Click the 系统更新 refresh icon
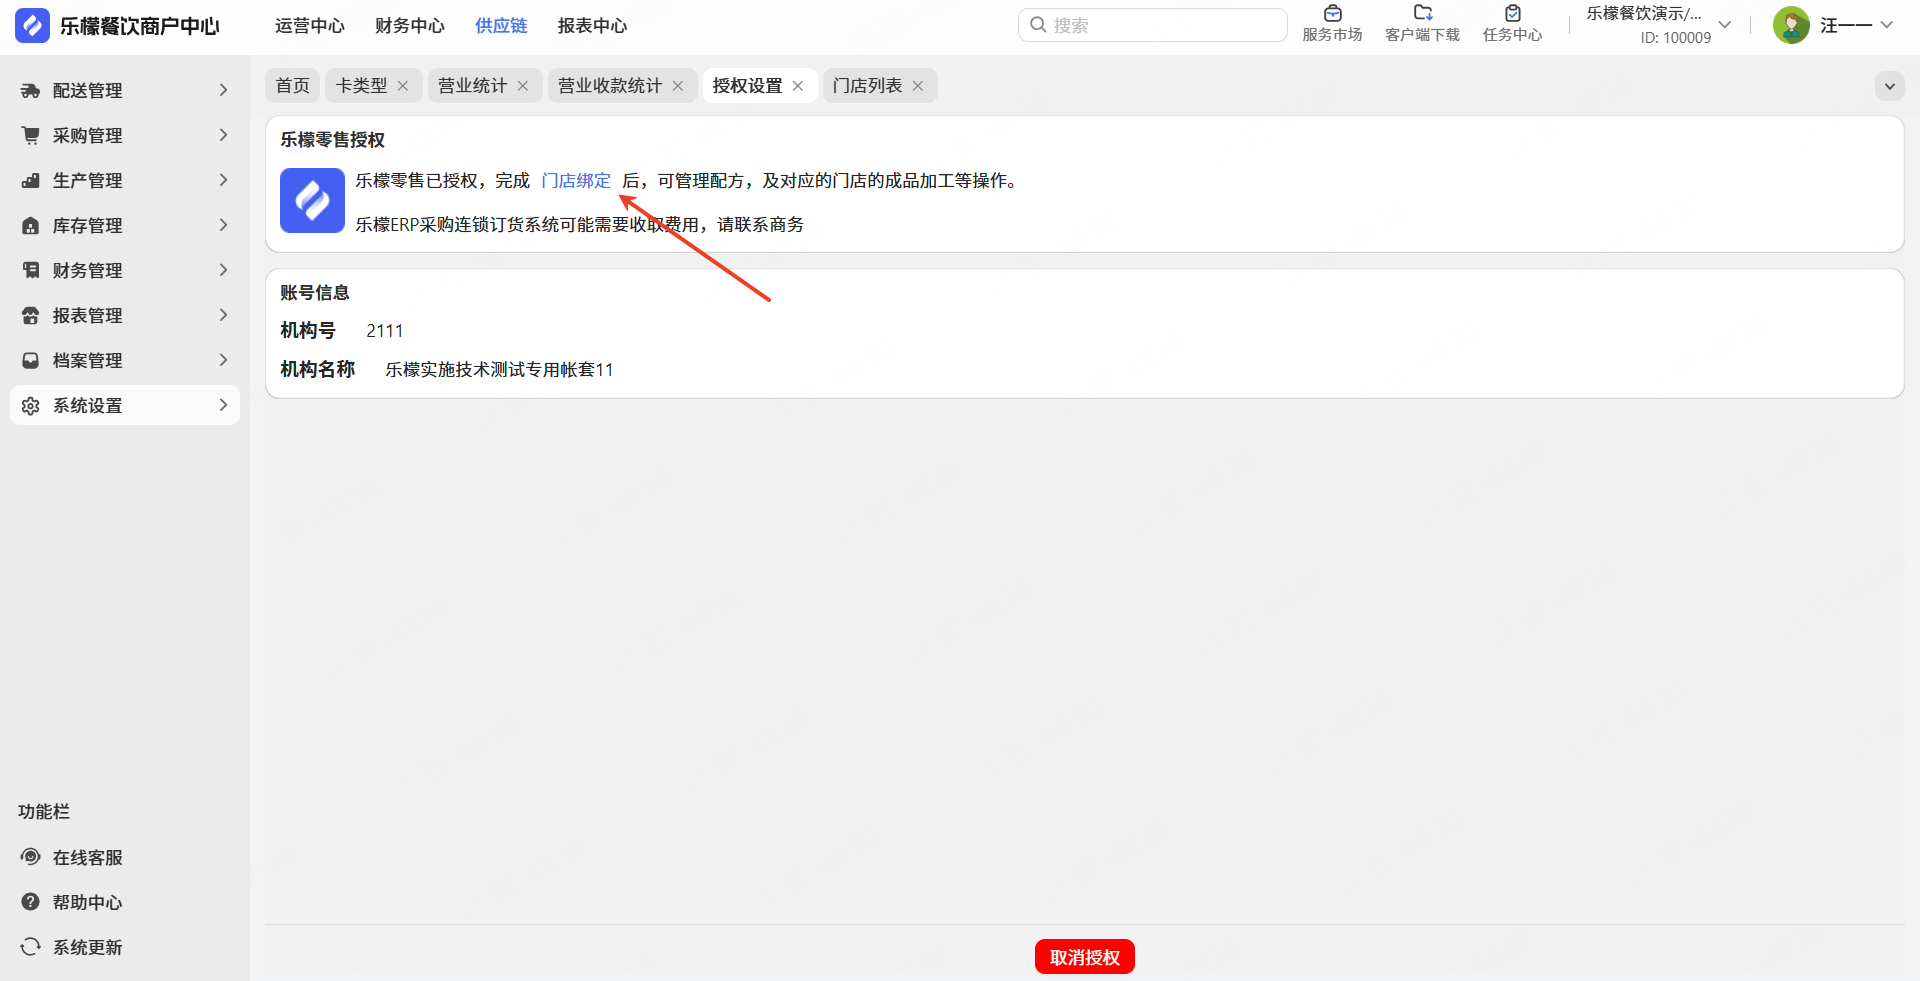This screenshot has width=1920, height=981. point(31,947)
